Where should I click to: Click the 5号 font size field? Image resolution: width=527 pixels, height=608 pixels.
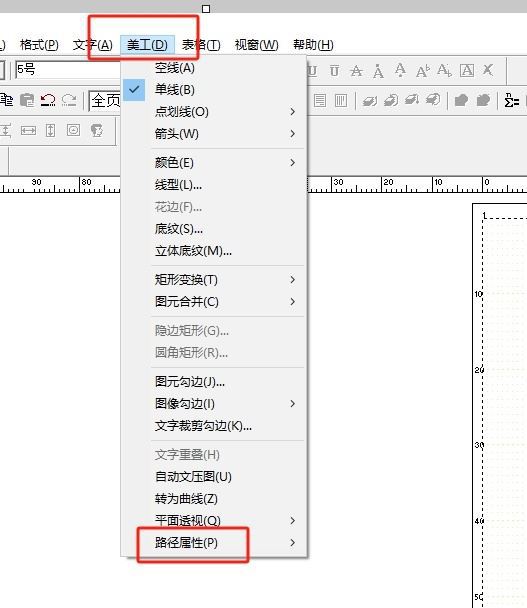(68, 70)
